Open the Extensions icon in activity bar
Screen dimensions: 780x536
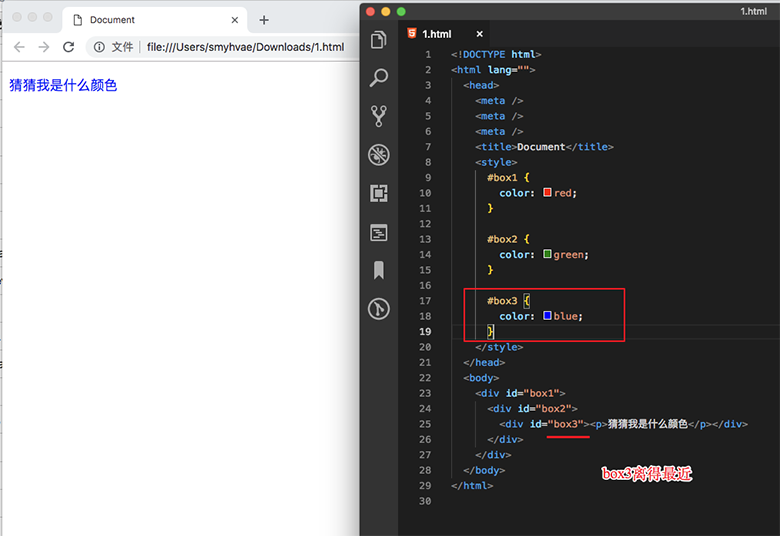379,193
